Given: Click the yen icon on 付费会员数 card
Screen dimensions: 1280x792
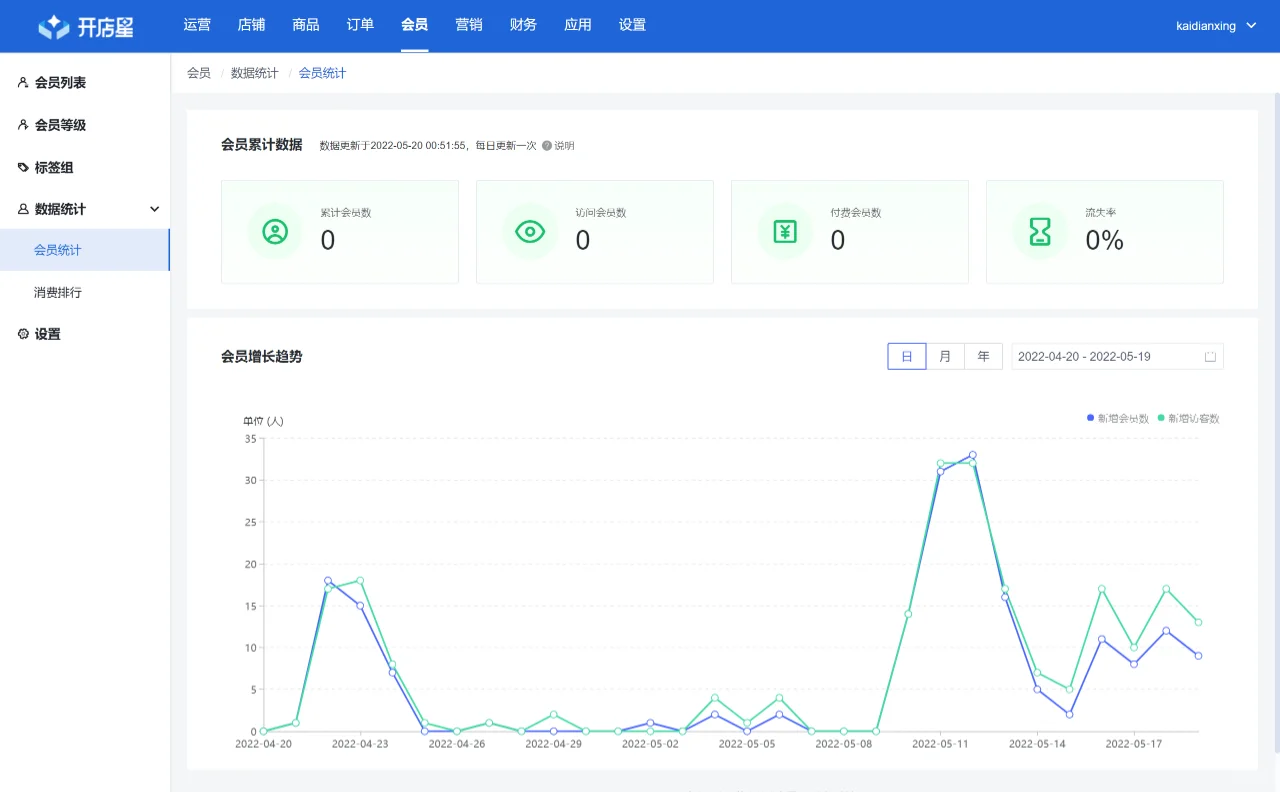Looking at the screenshot, I should (x=785, y=231).
